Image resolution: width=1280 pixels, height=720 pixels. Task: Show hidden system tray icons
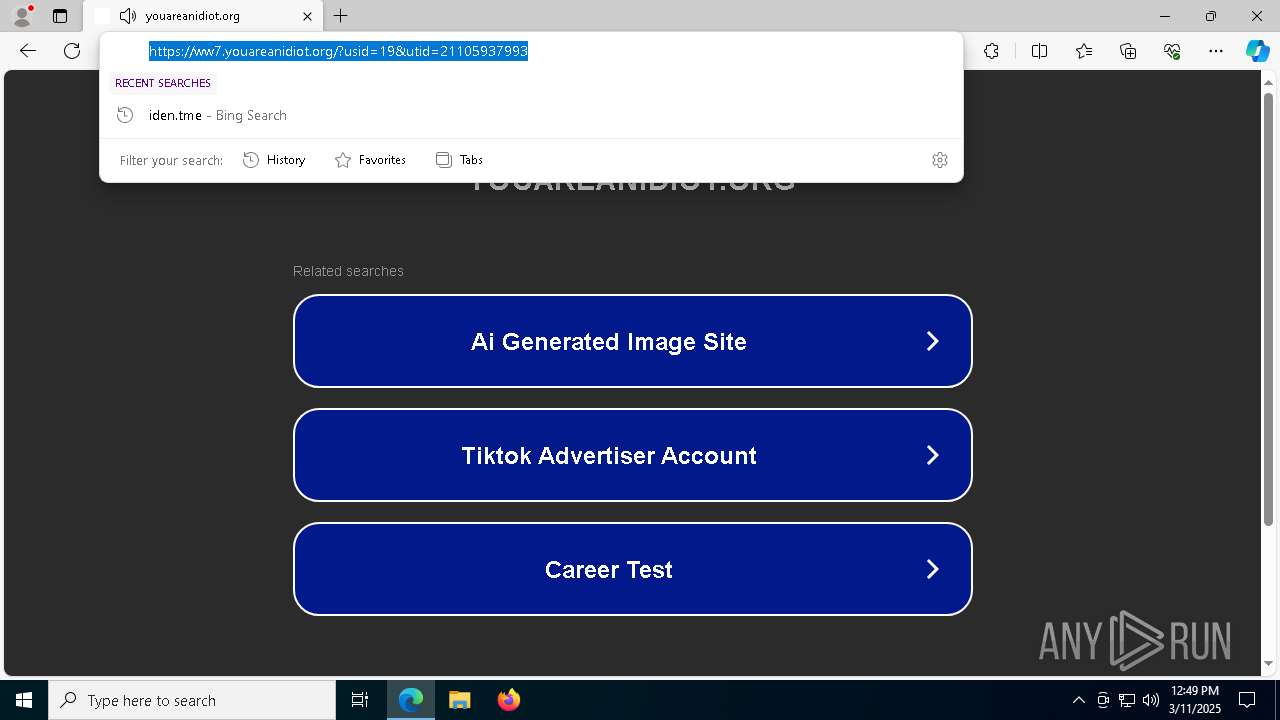(x=1078, y=700)
